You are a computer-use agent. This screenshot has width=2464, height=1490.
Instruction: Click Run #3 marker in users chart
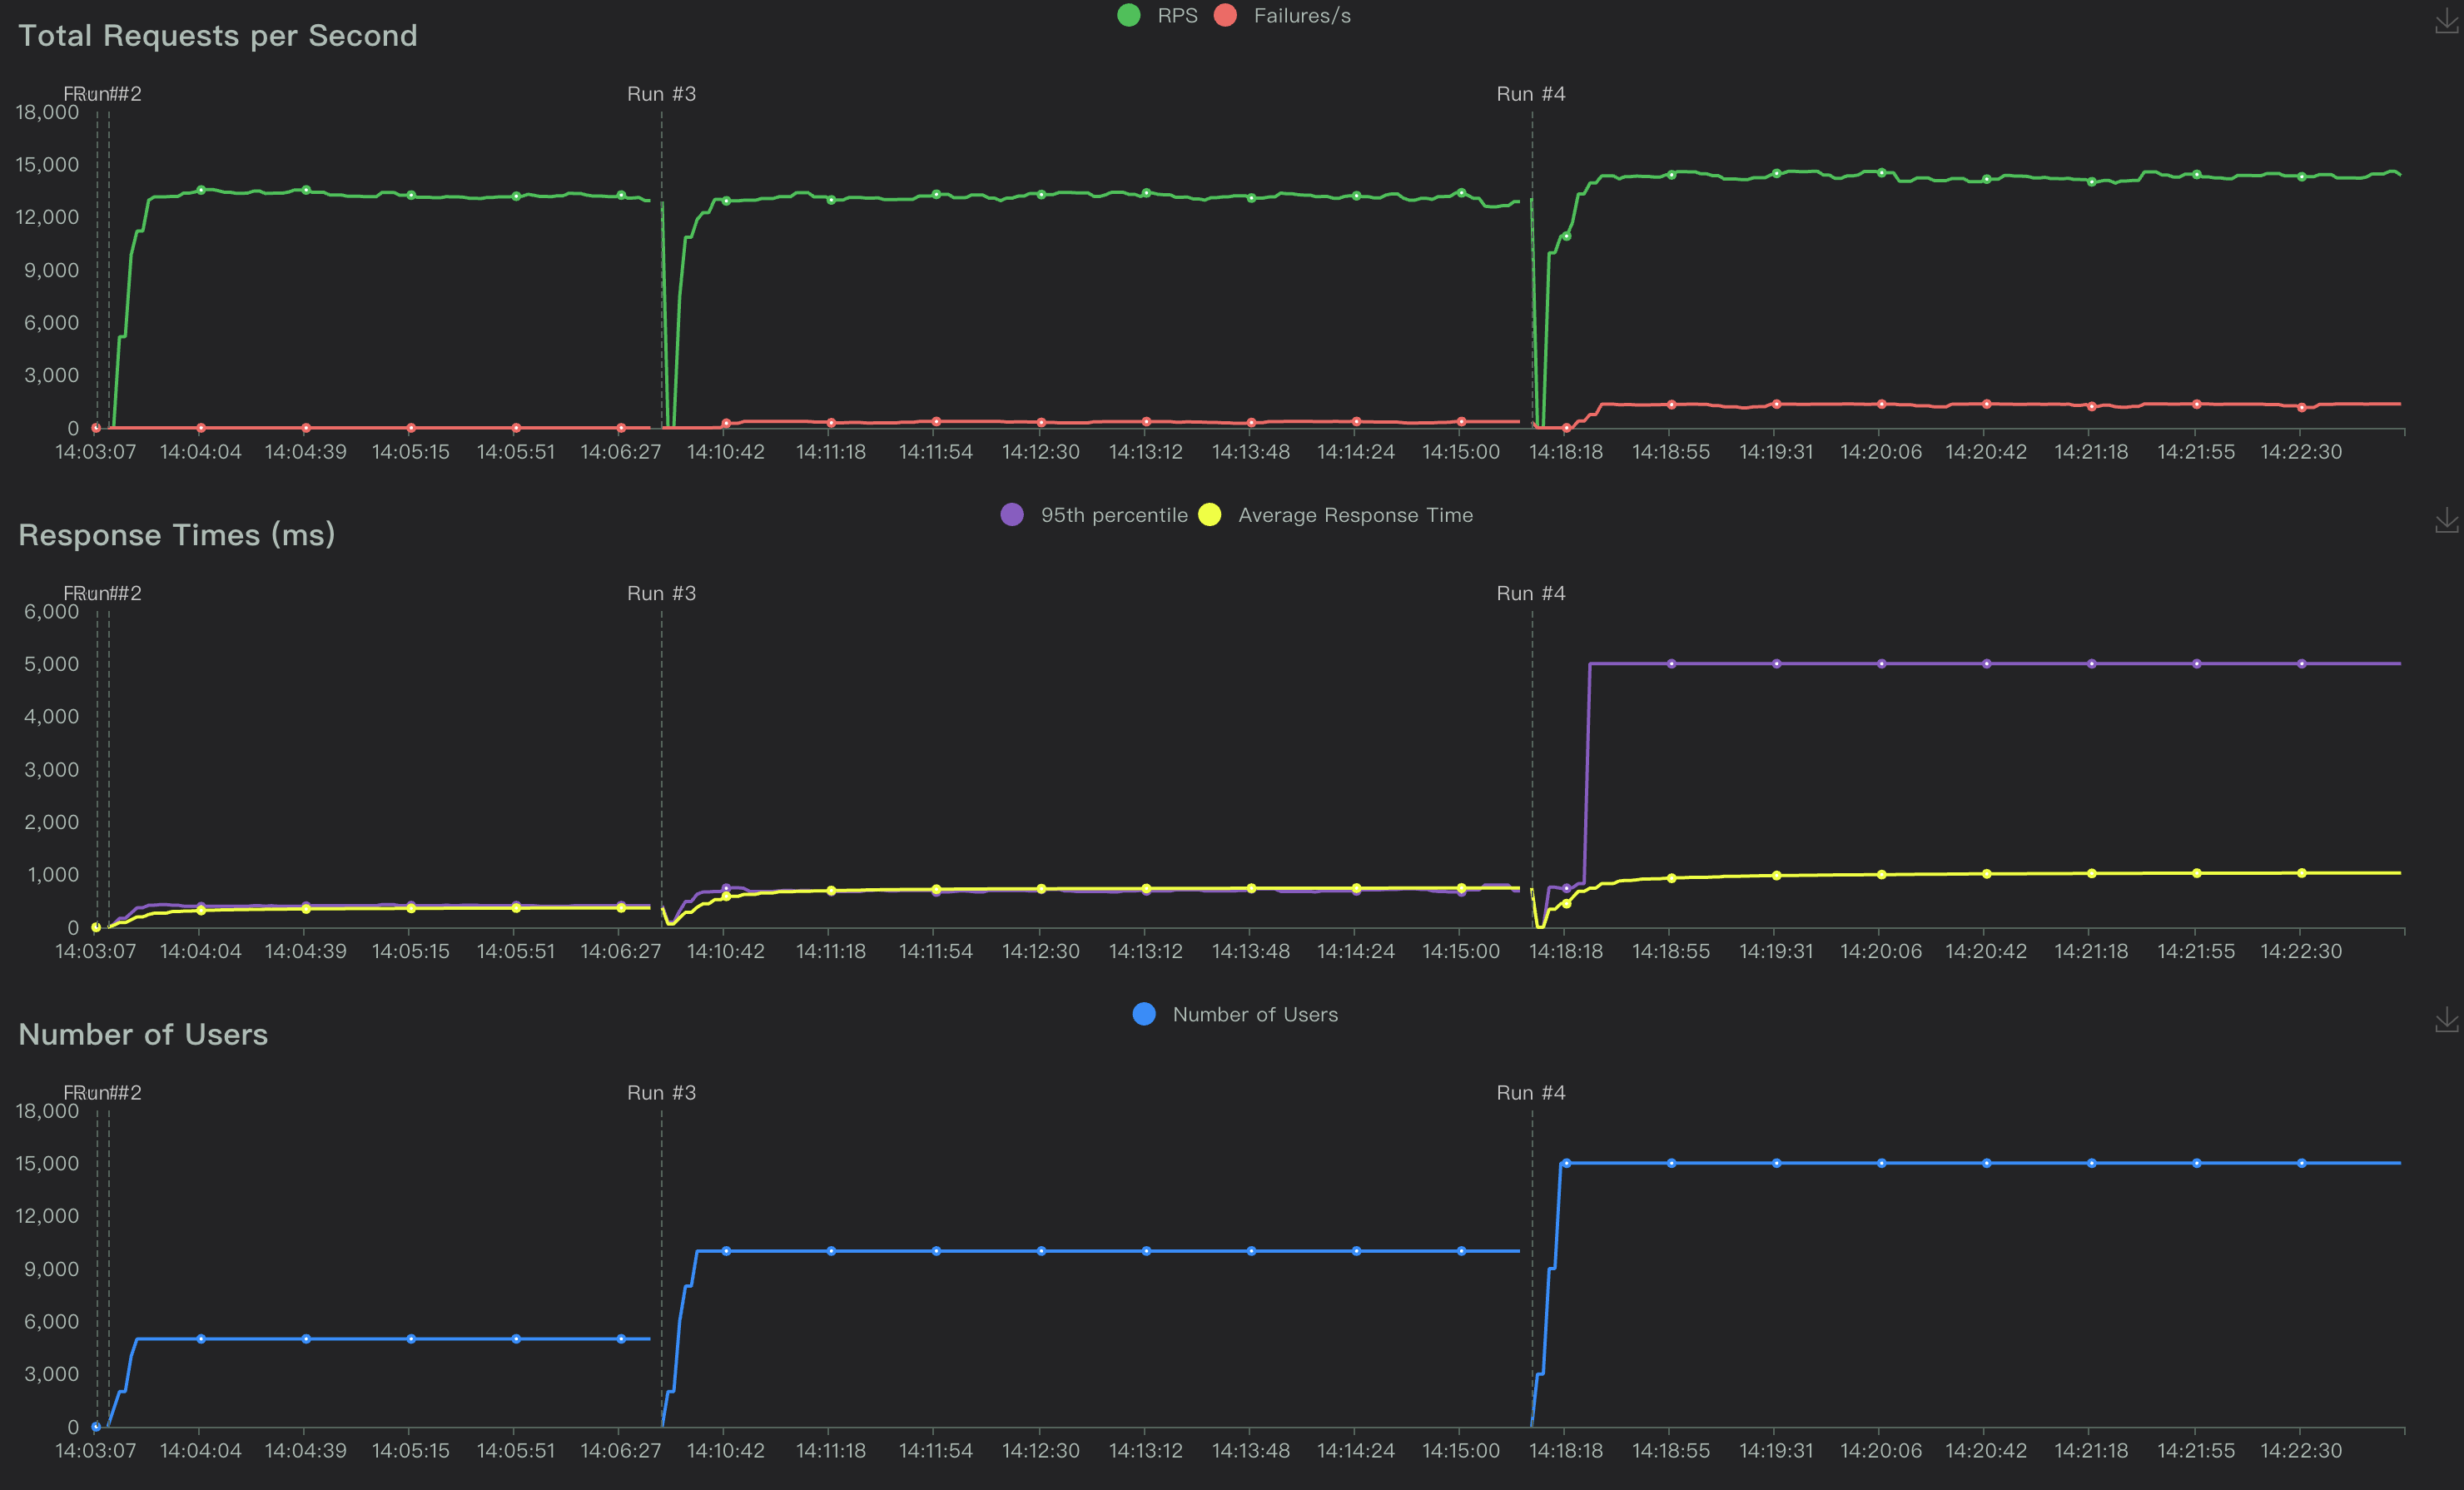(x=661, y=1092)
